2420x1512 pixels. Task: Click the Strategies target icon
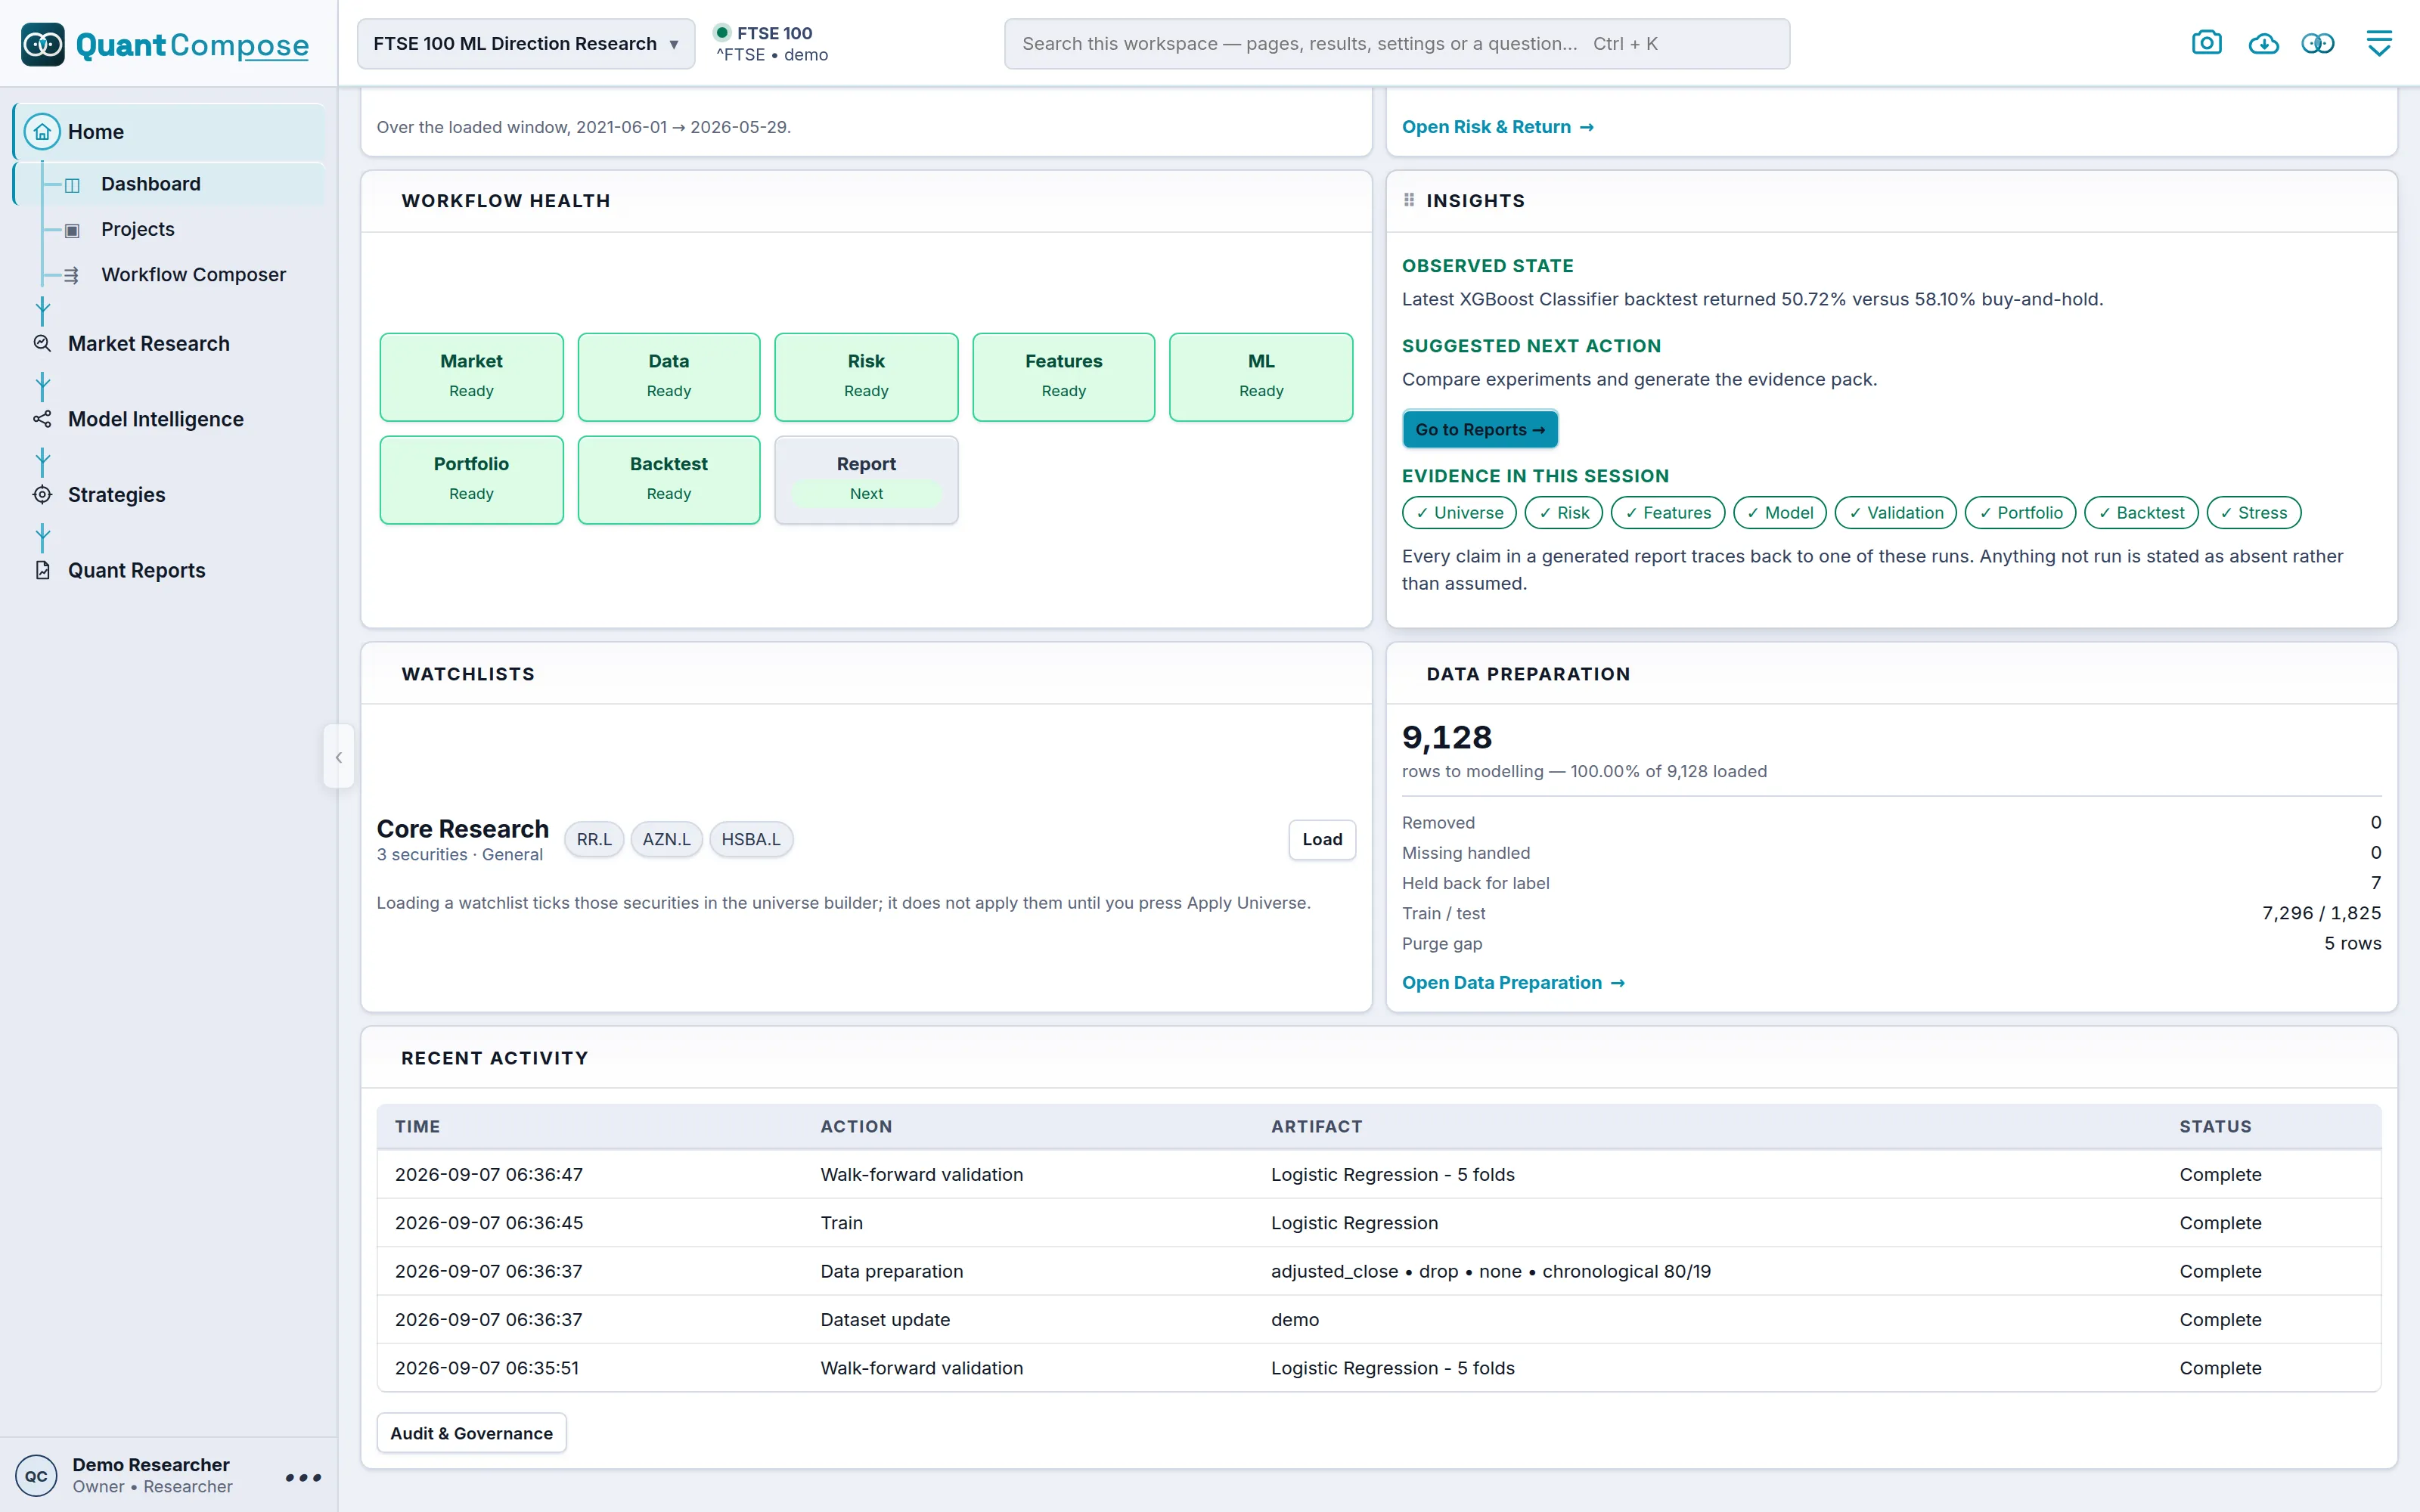[42, 495]
